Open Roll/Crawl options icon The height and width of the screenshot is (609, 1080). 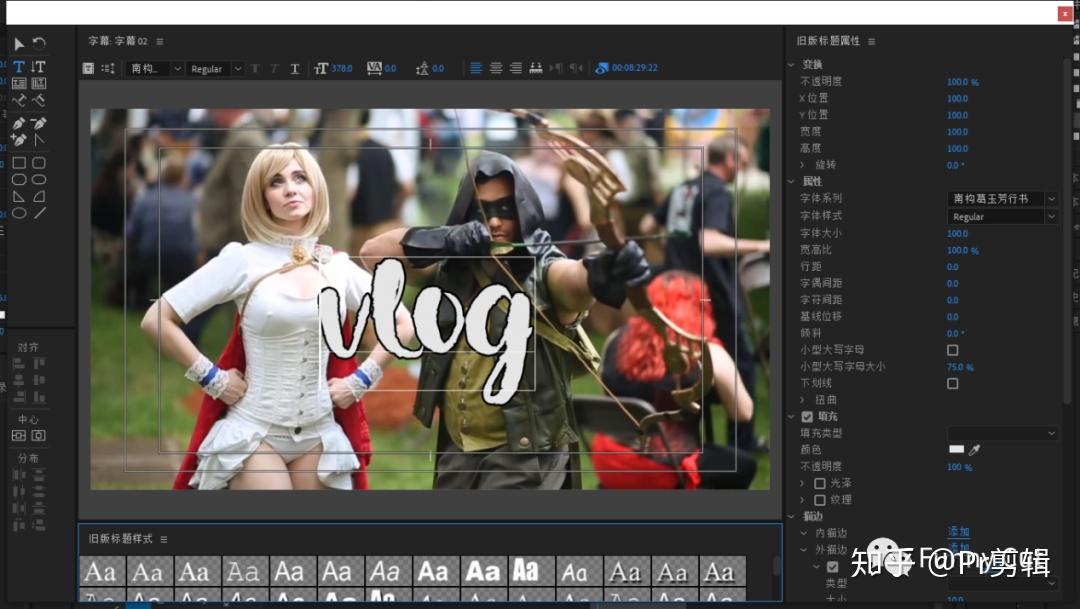pyautogui.click(x=108, y=68)
